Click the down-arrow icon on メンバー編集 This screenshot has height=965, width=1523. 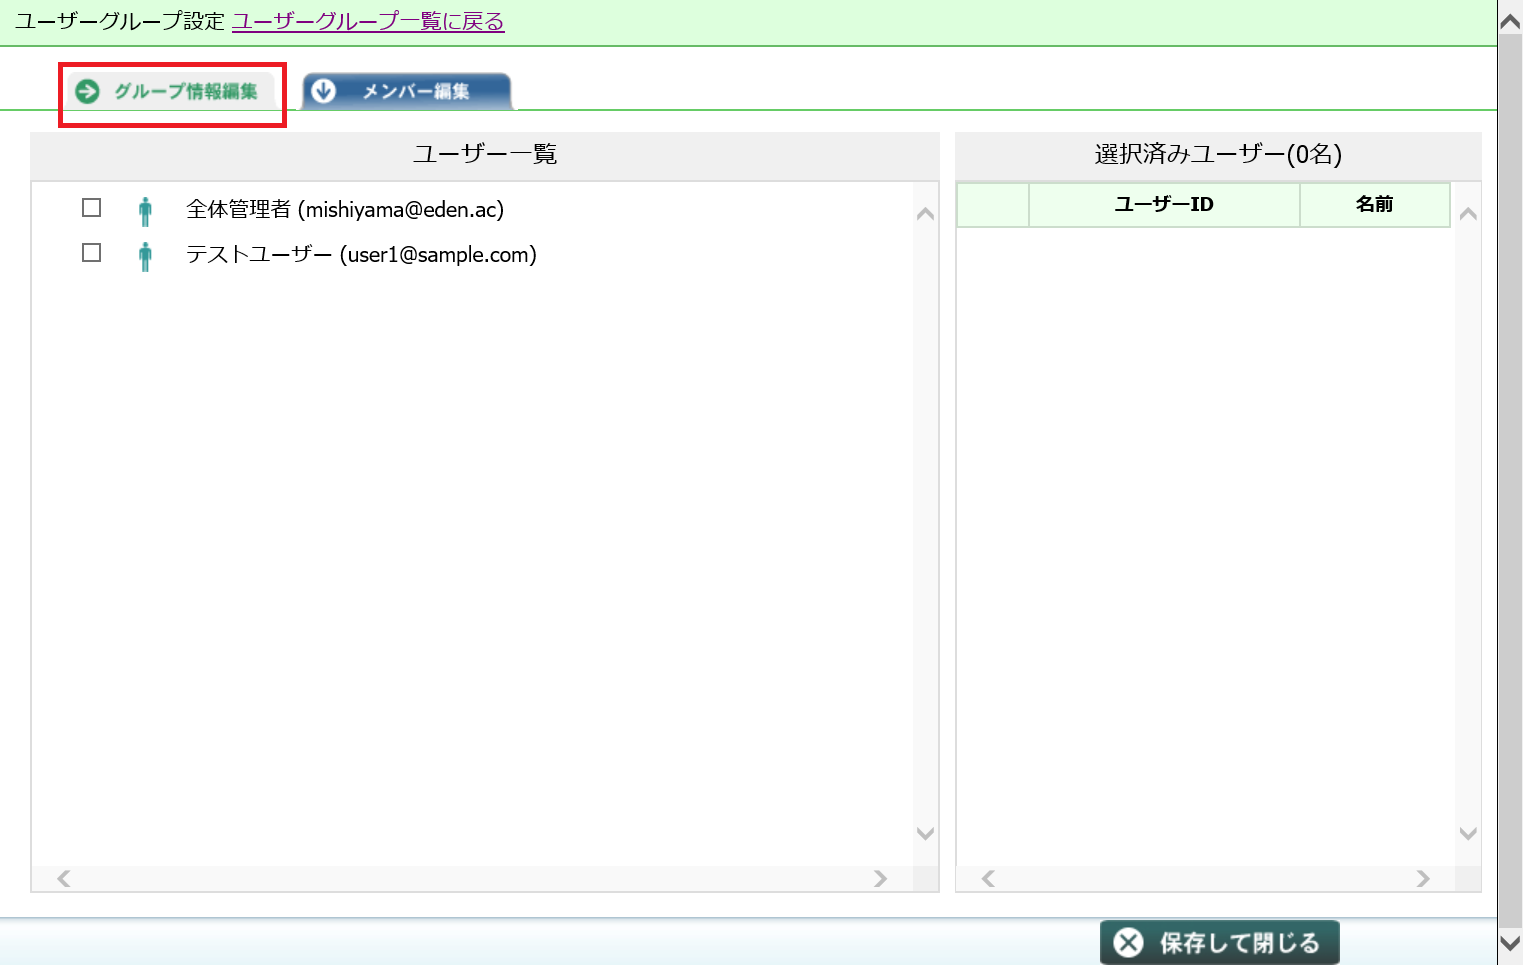coord(324,91)
